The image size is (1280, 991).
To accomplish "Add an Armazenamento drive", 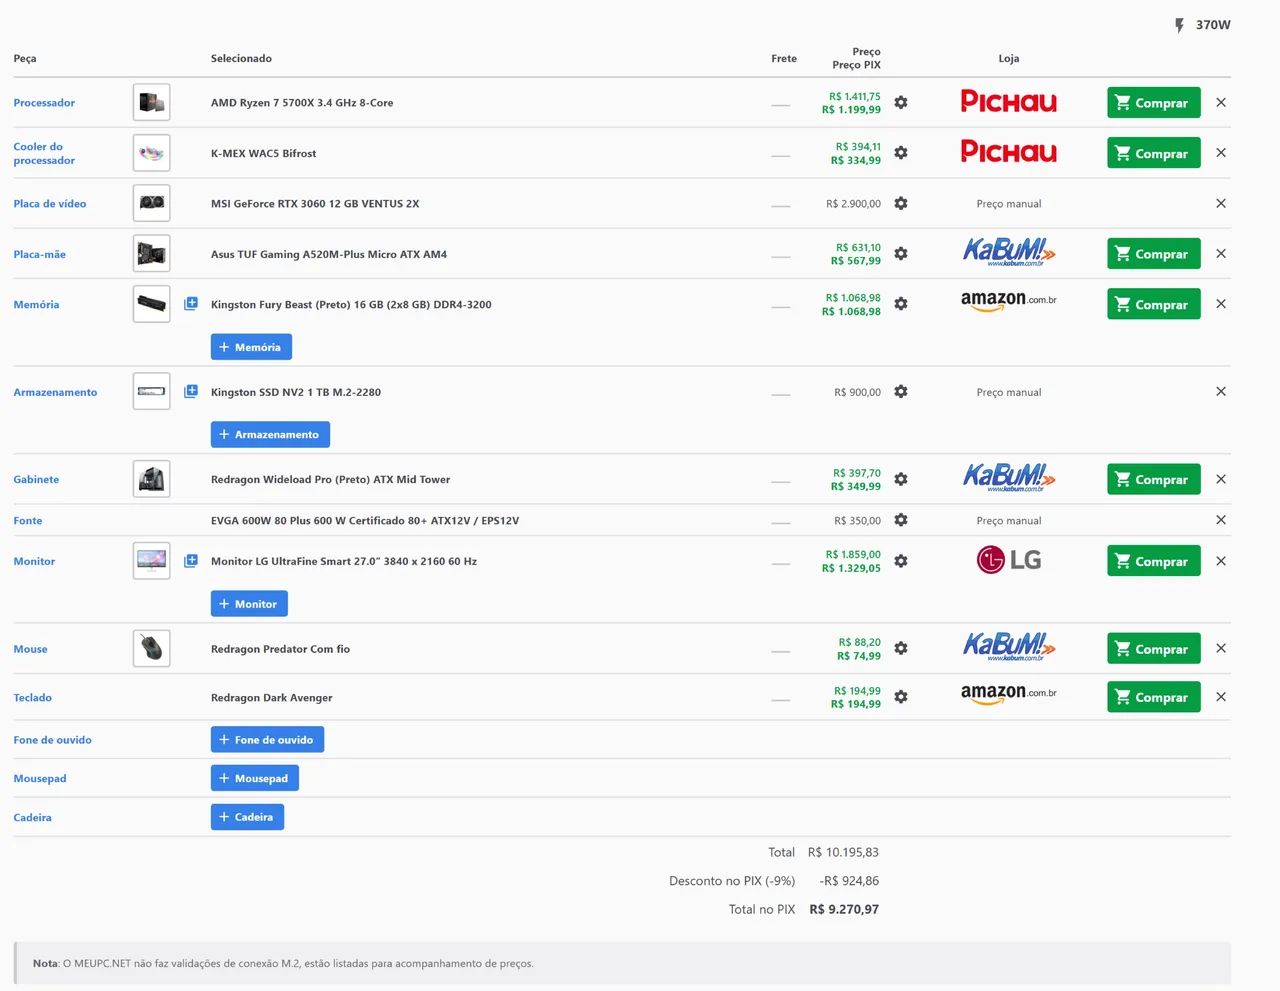I will coord(270,434).
